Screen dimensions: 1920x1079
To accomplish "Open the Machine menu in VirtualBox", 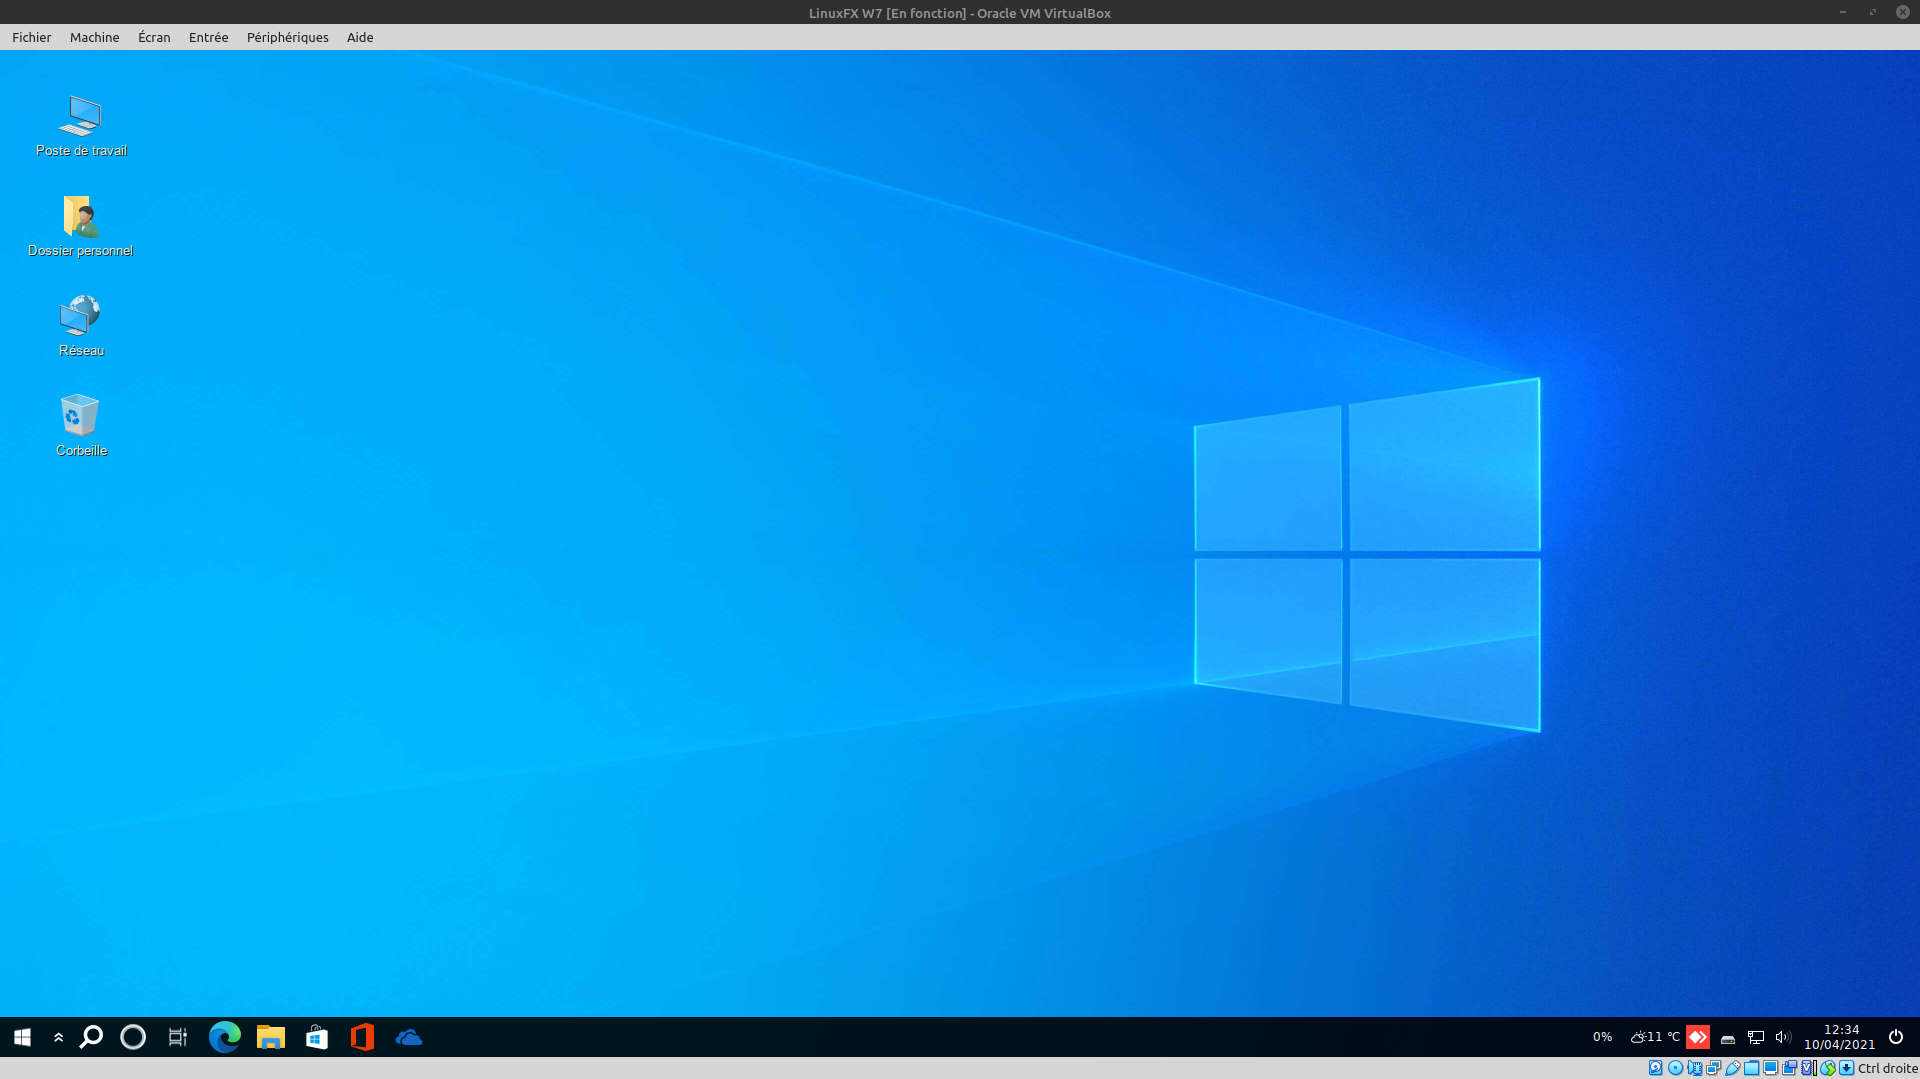I will [x=94, y=37].
